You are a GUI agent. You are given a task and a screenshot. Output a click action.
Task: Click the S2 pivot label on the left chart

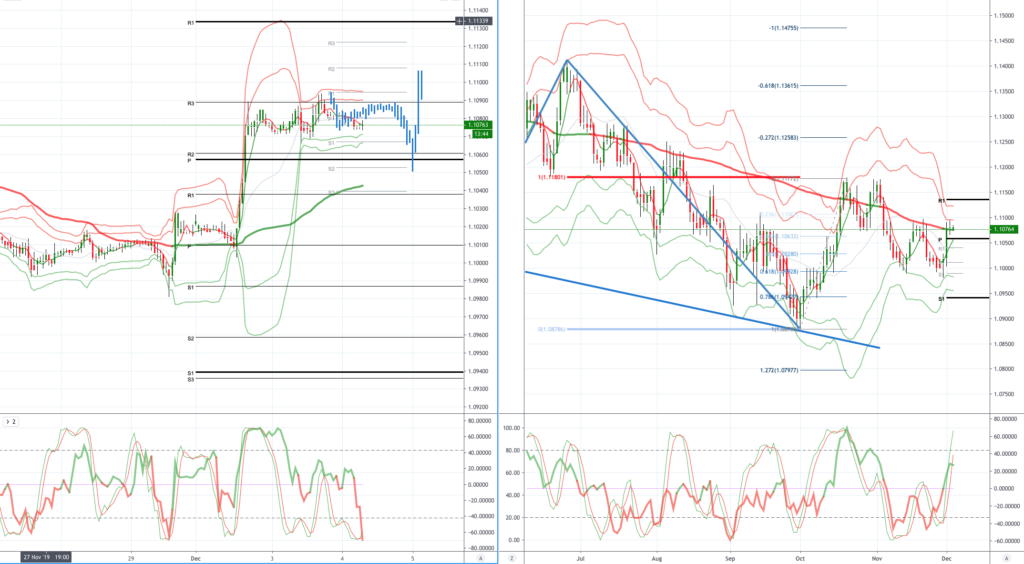190,338
